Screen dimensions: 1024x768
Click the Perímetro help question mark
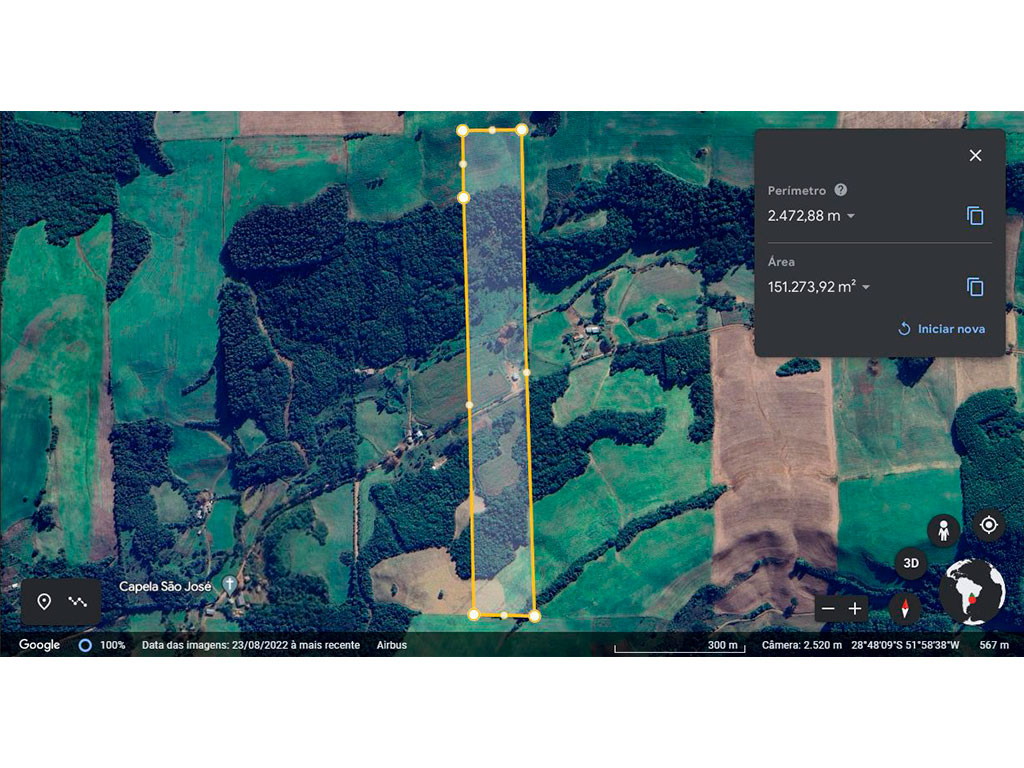pos(841,190)
